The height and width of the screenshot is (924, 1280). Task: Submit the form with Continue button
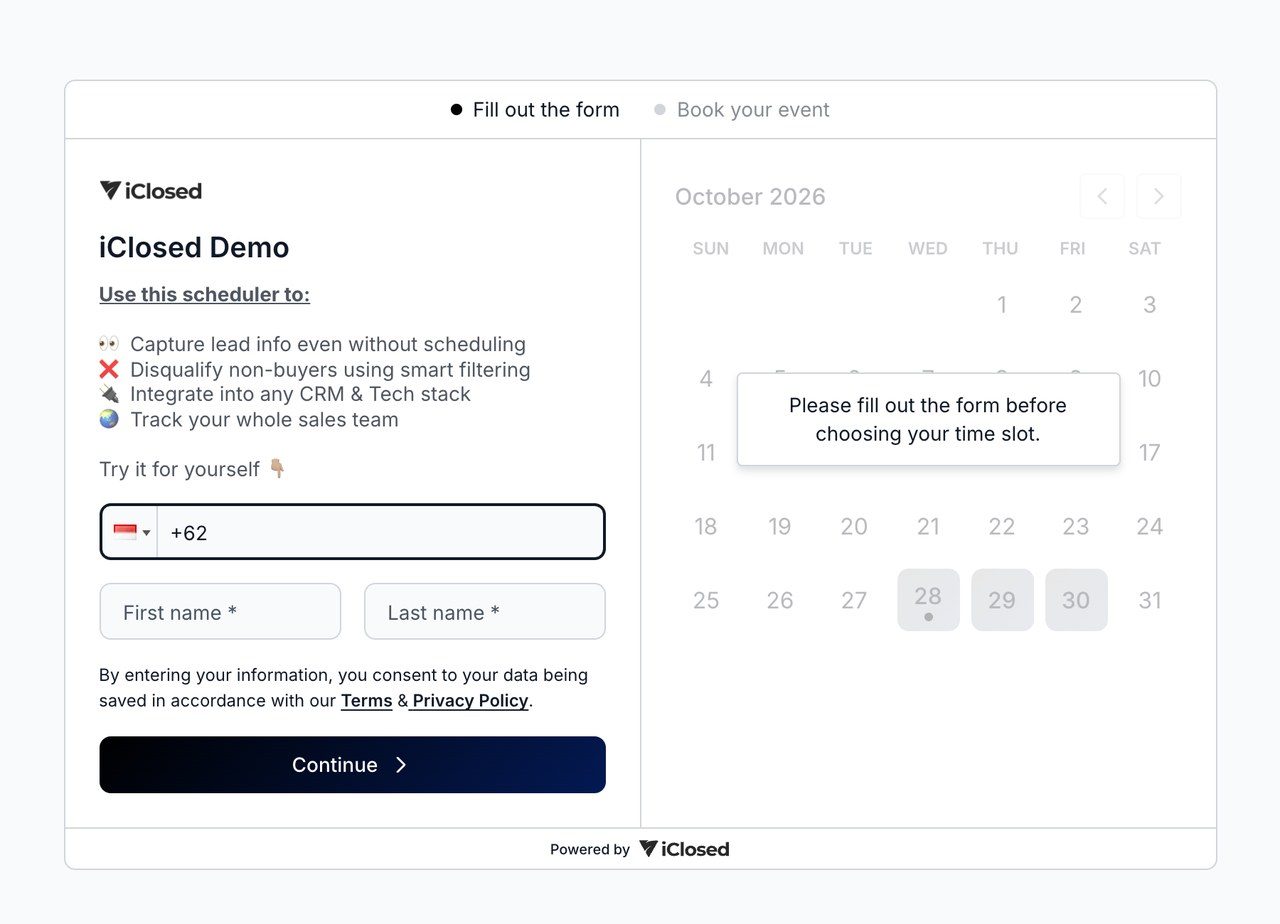pos(352,765)
